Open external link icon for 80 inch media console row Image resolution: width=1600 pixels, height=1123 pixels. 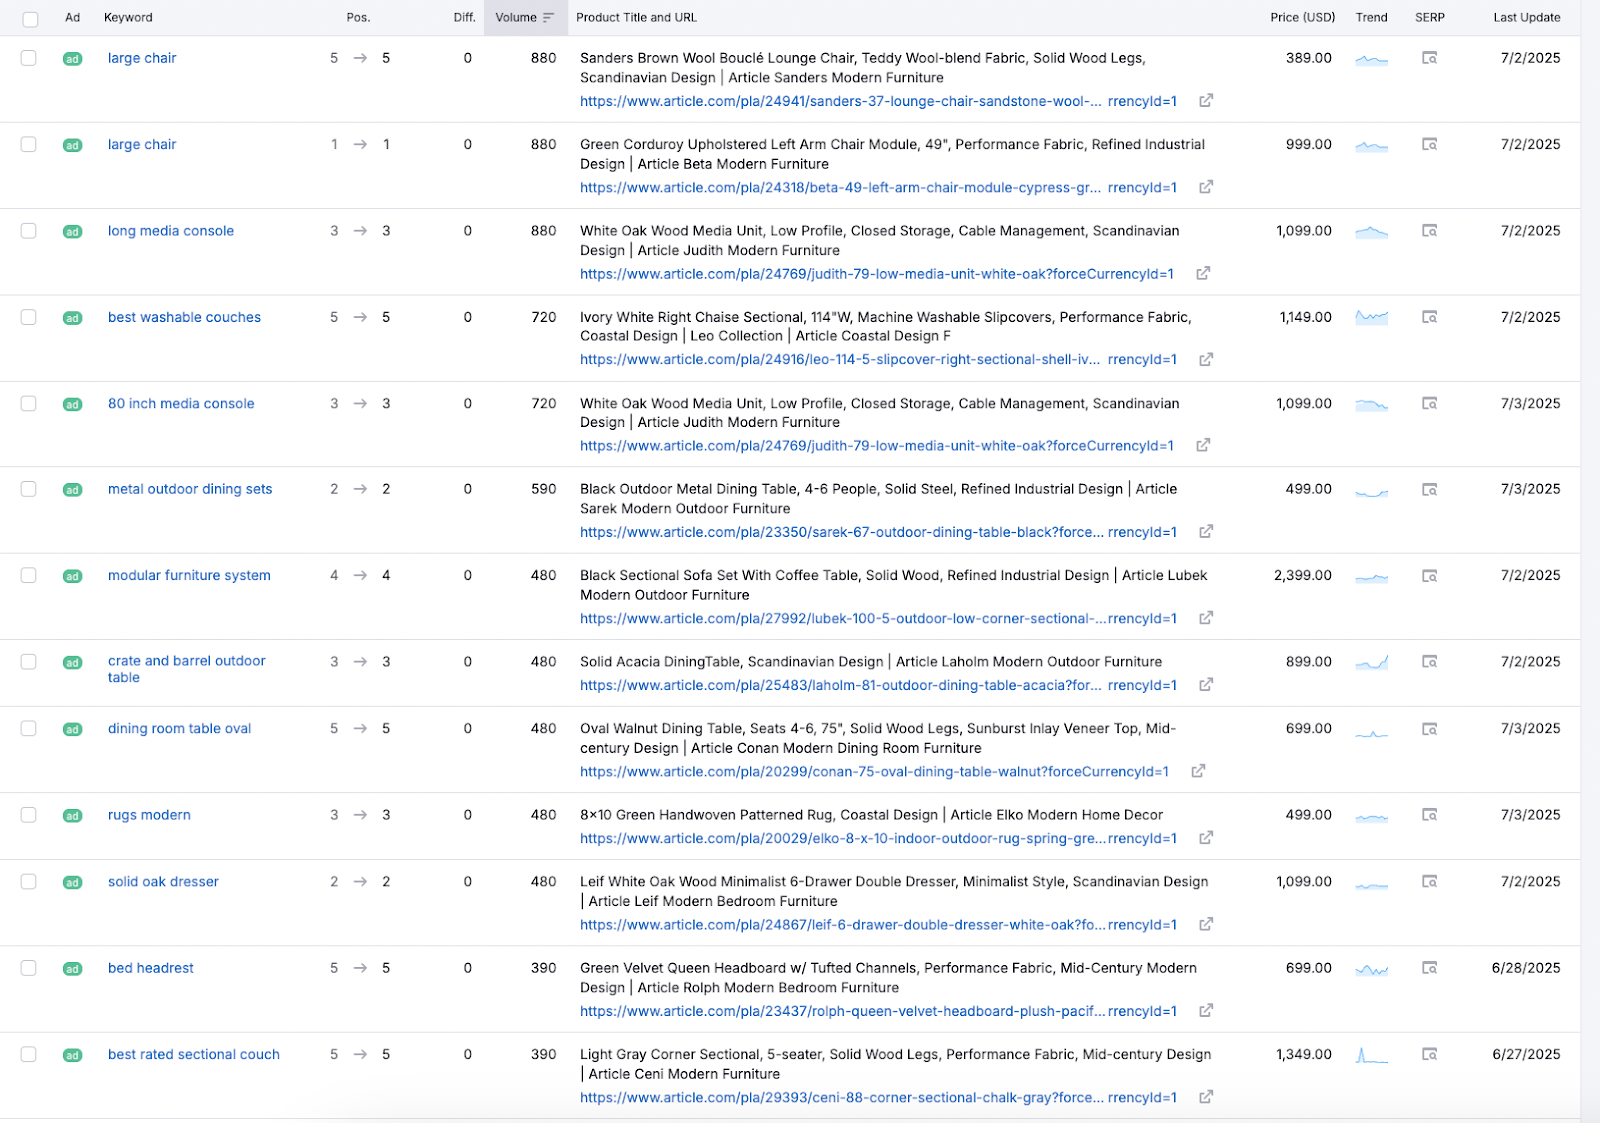point(1203,445)
